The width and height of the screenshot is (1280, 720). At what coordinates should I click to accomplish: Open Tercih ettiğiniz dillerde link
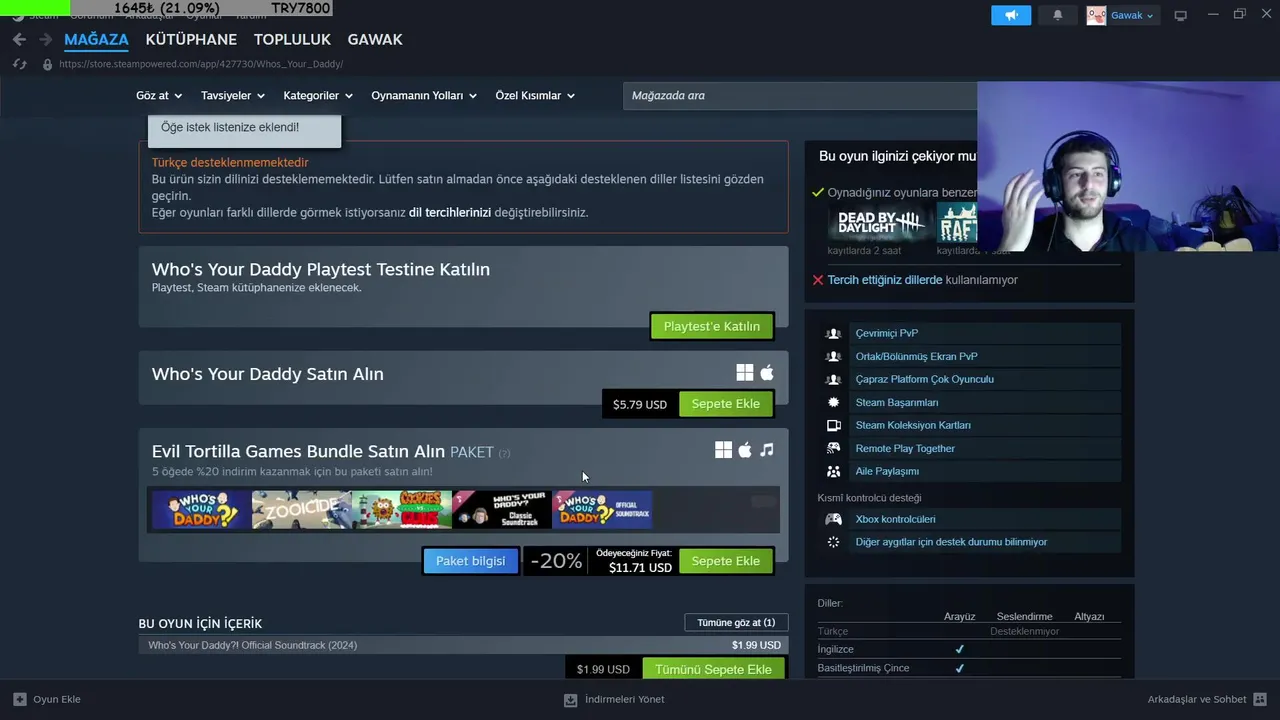pyautogui.click(x=885, y=280)
